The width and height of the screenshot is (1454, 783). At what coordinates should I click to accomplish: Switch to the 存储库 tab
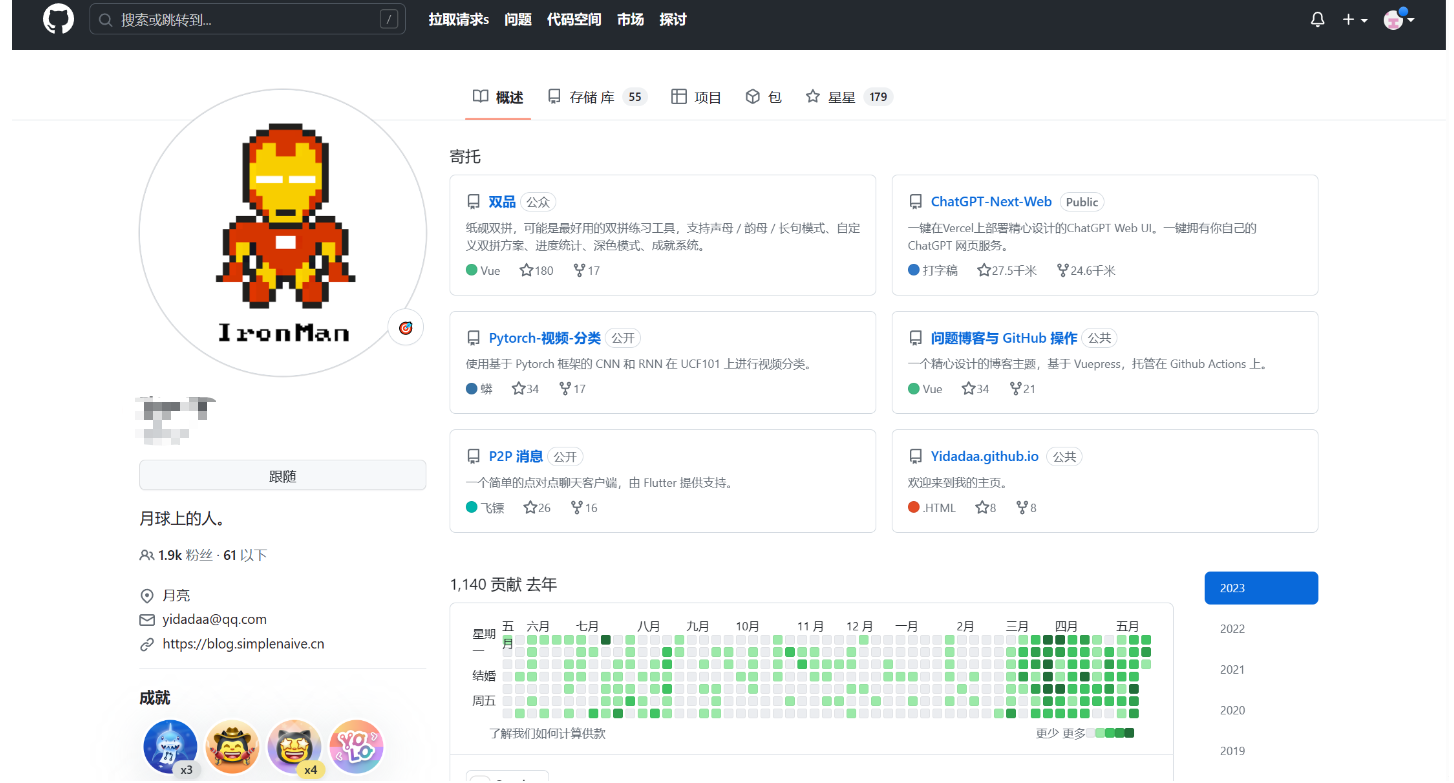coord(597,97)
